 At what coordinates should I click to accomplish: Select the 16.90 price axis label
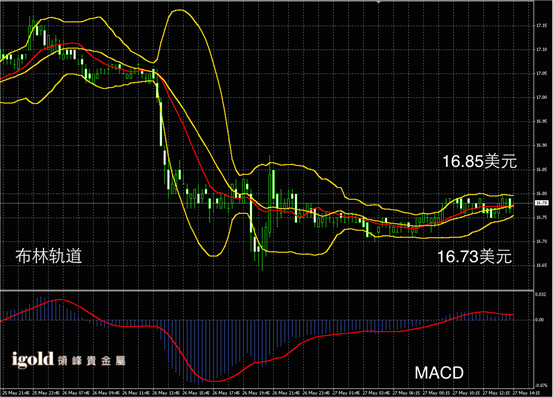(541, 145)
